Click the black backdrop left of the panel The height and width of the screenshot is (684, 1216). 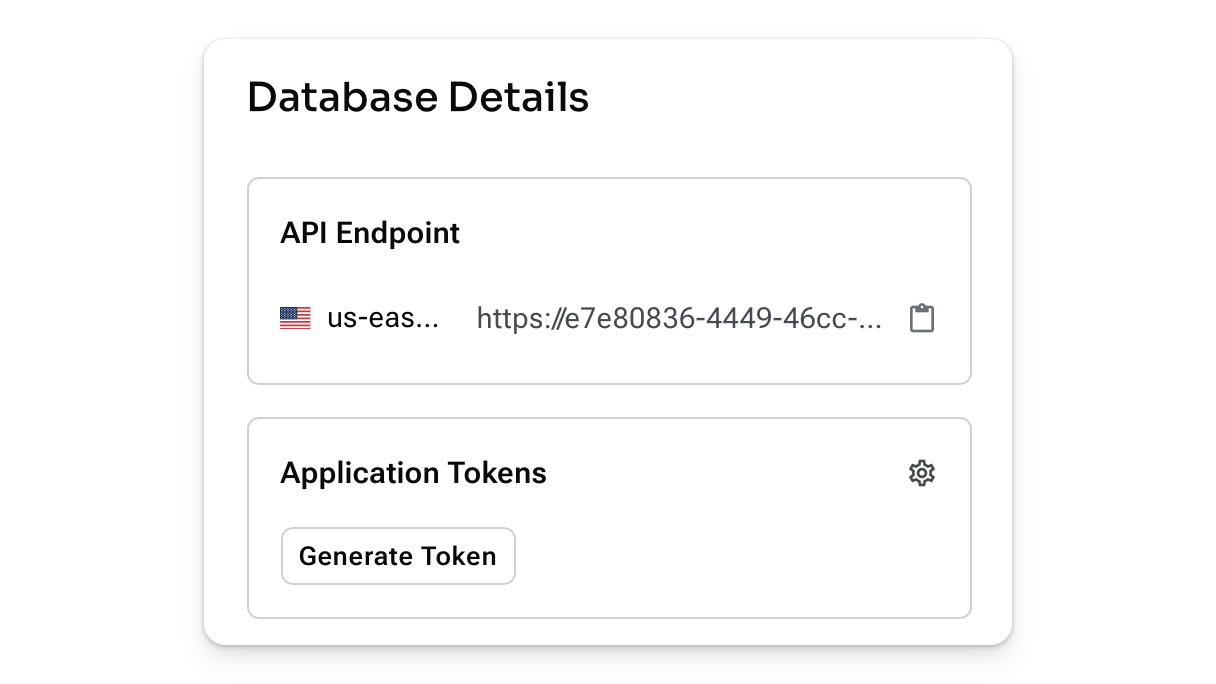(100, 342)
